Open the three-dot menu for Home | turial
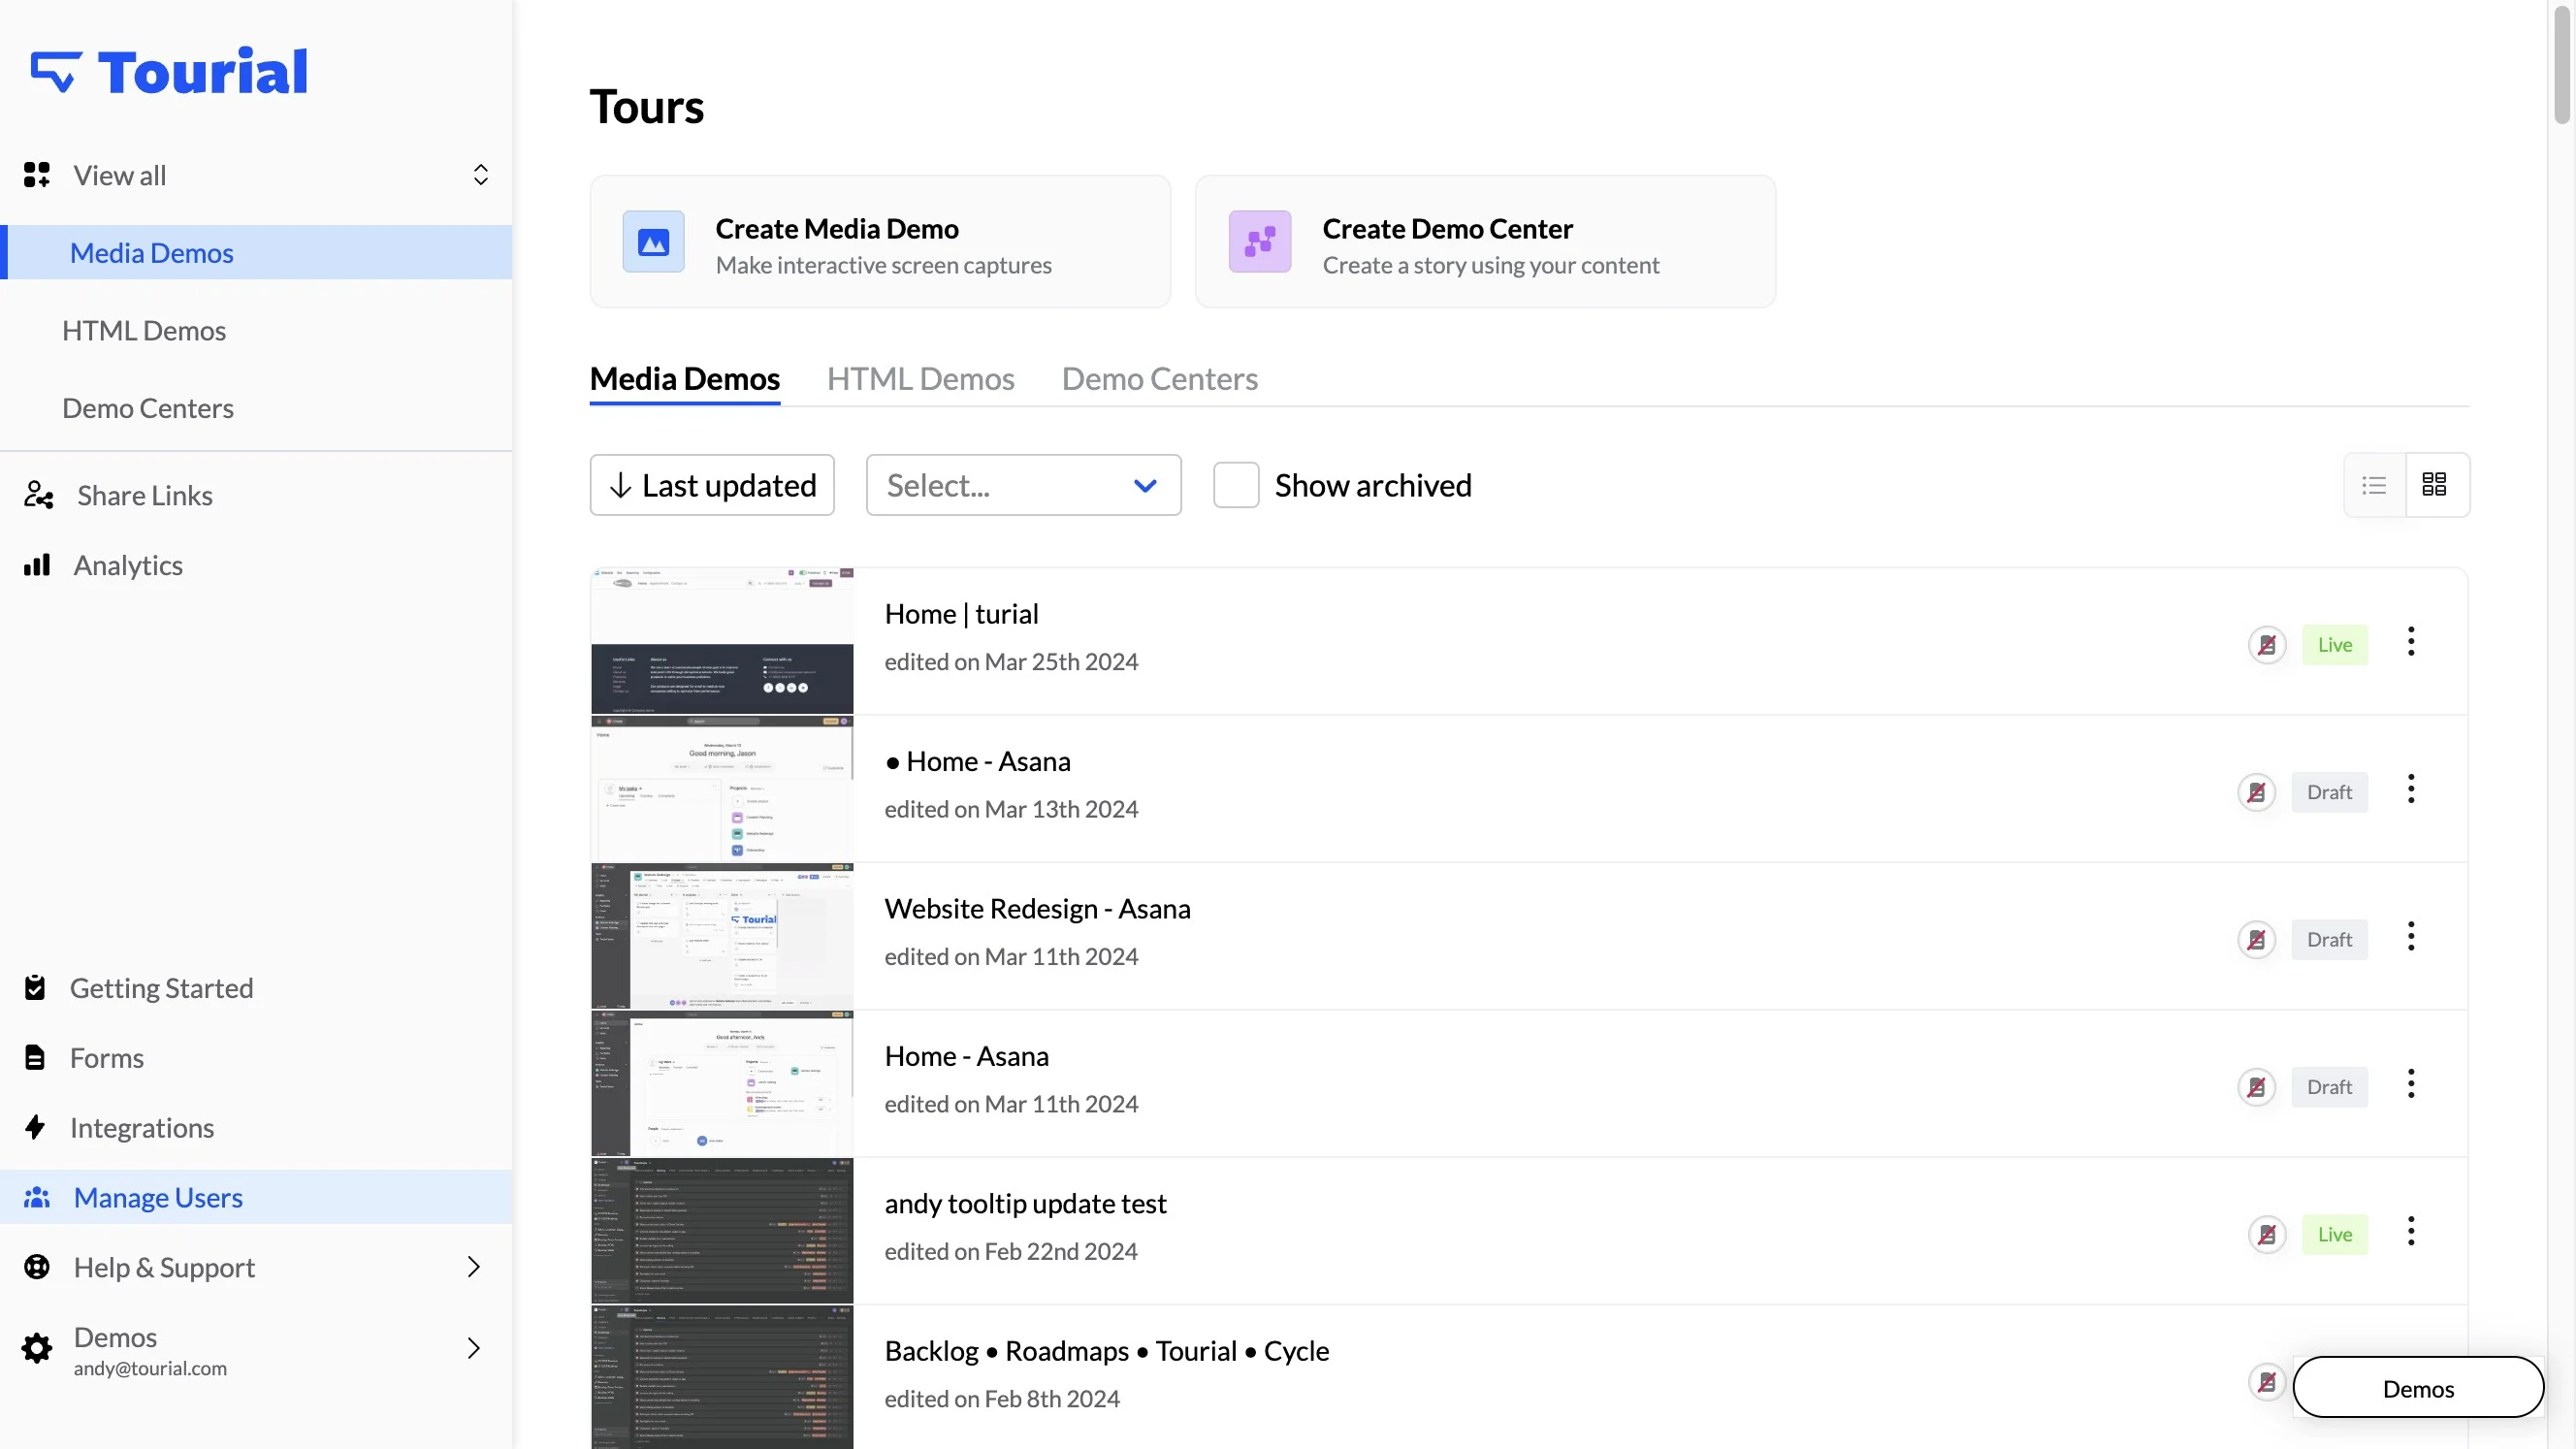 click(x=2411, y=641)
